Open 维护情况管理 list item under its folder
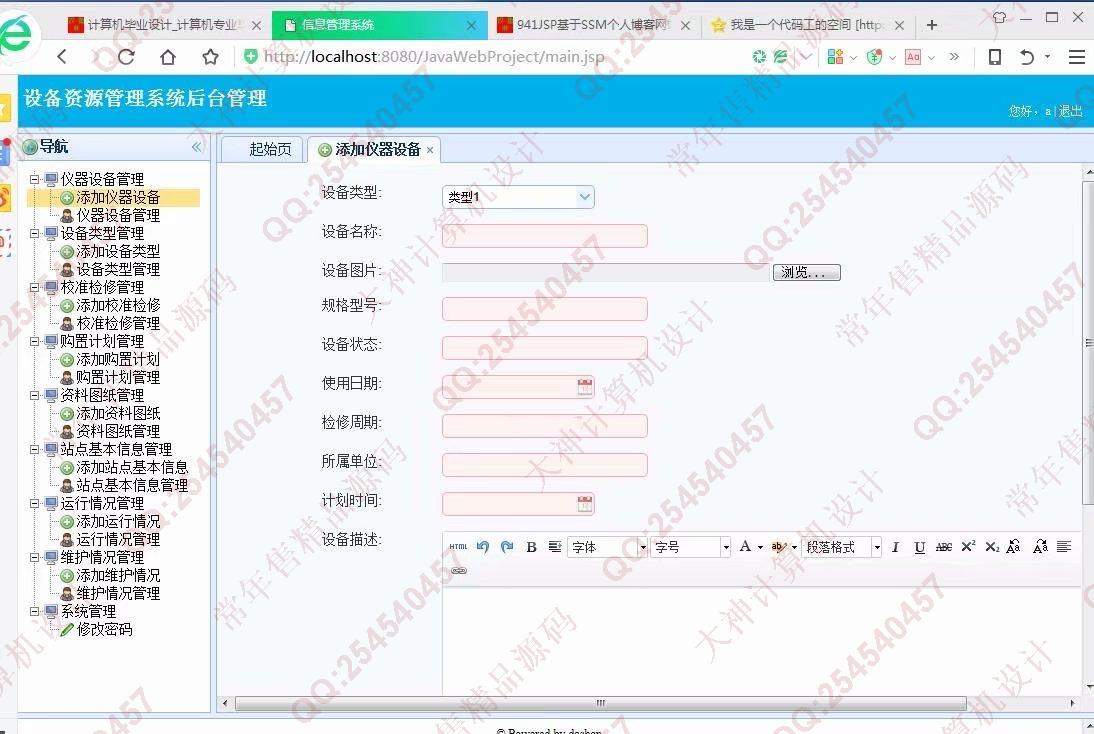Viewport: 1094px width, 734px height. [118, 593]
